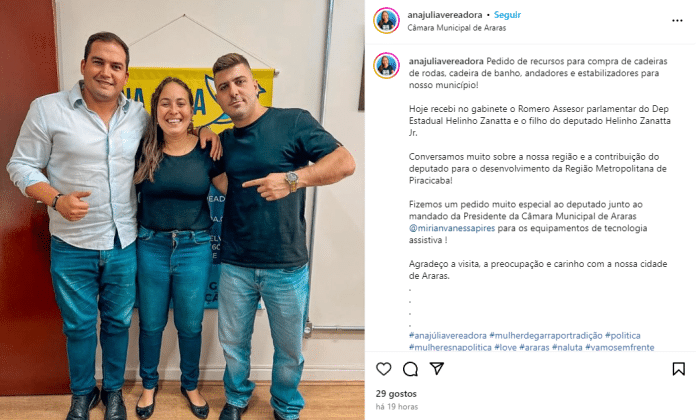Open hashtag #mulheresnapolitica
The width and height of the screenshot is (696, 420).
click(x=450, y=347)
